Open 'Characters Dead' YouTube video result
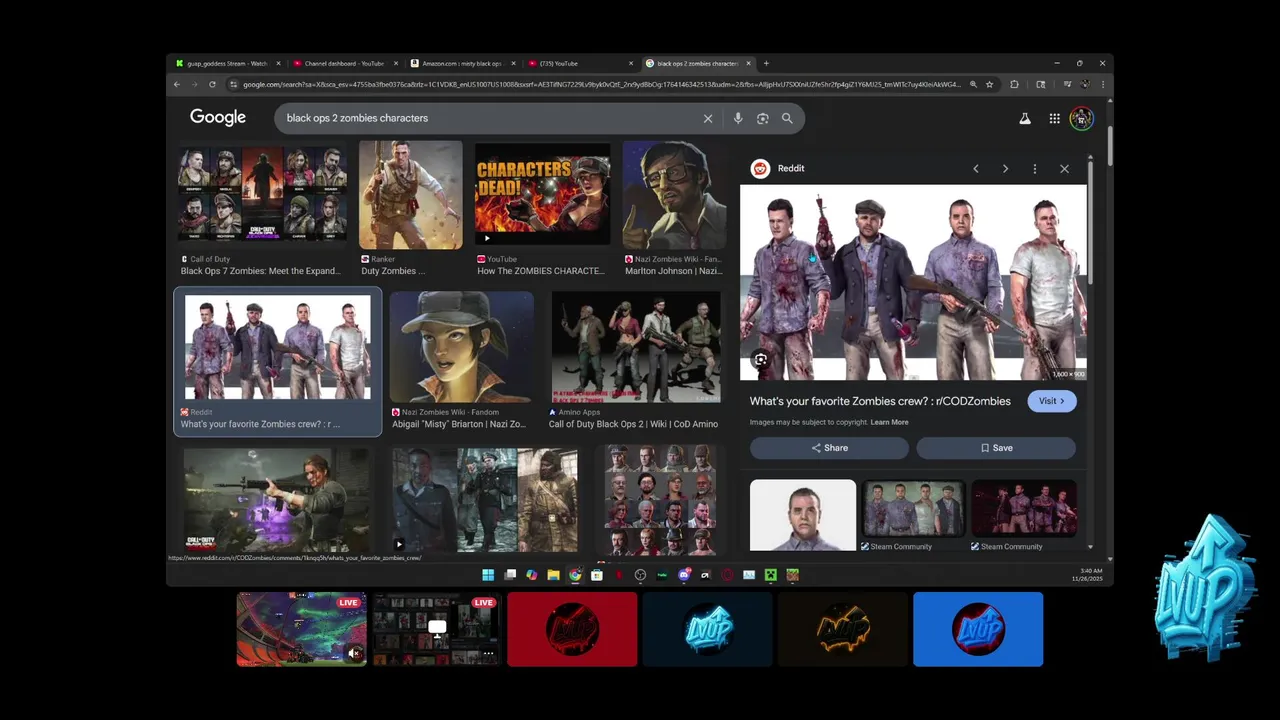 543,208
